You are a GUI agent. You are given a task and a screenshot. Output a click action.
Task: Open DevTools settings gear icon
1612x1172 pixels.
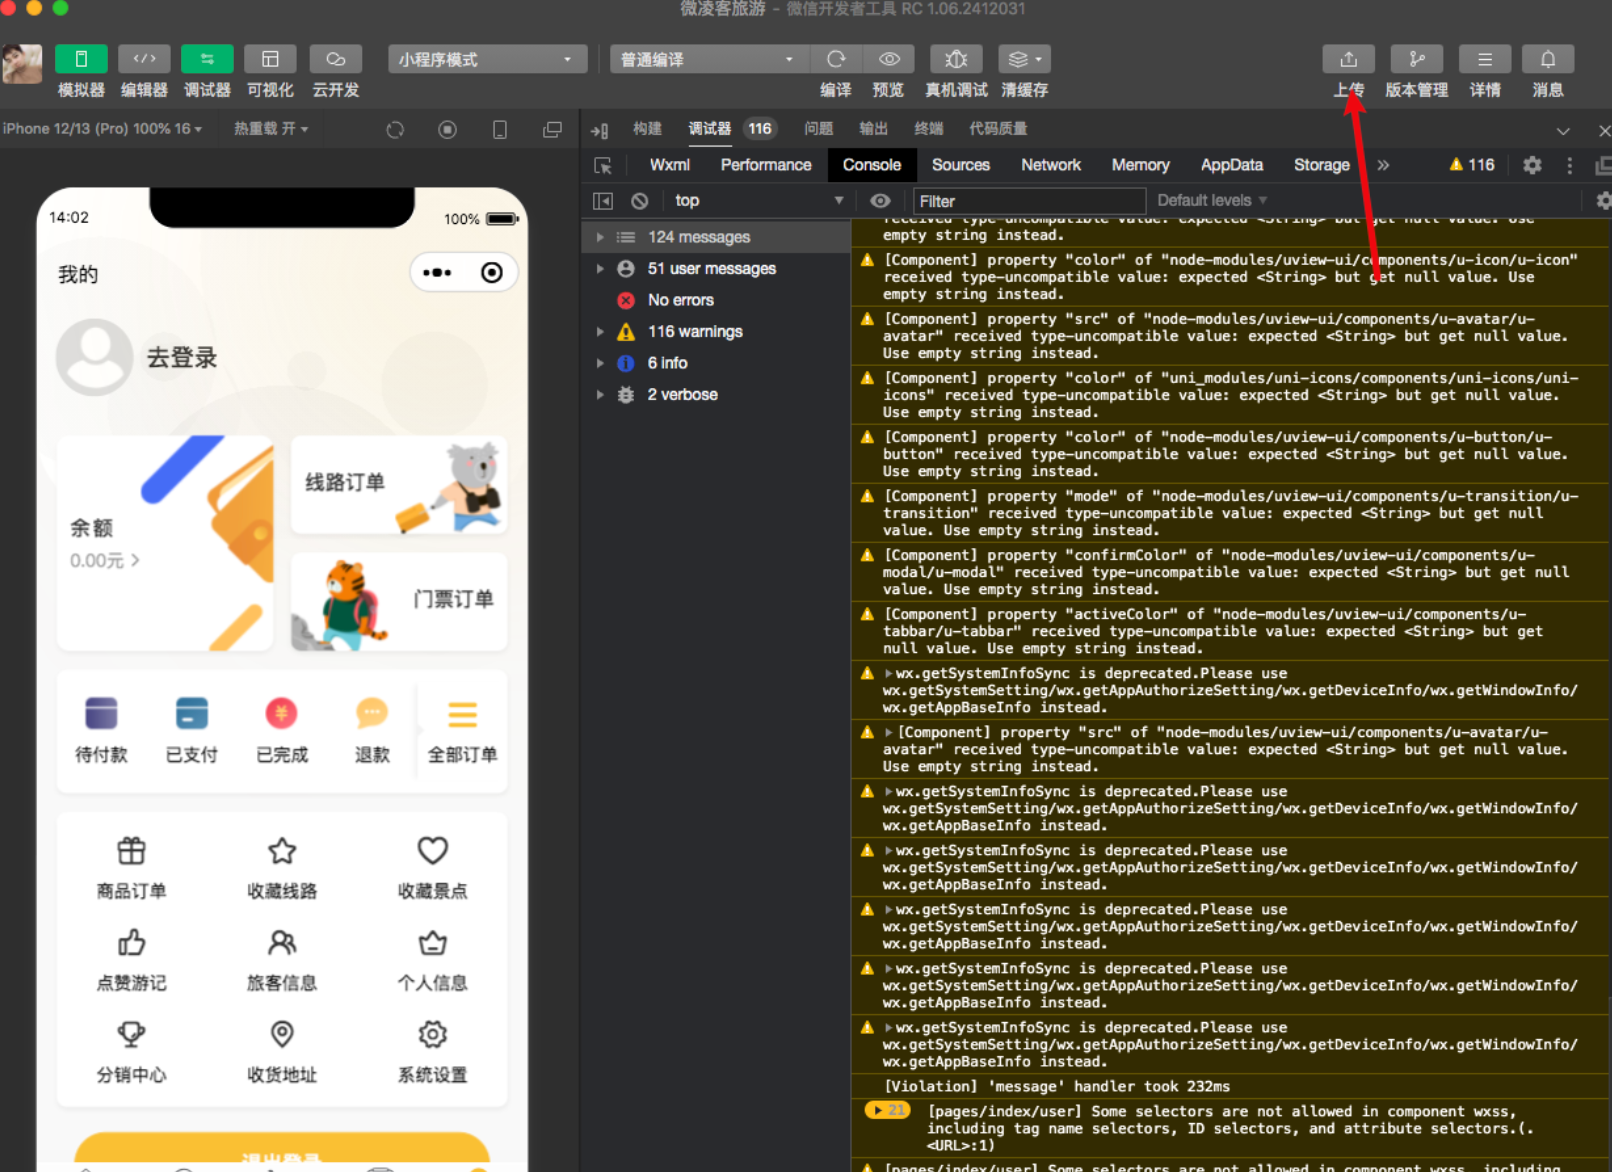[x=1532, y=166]
